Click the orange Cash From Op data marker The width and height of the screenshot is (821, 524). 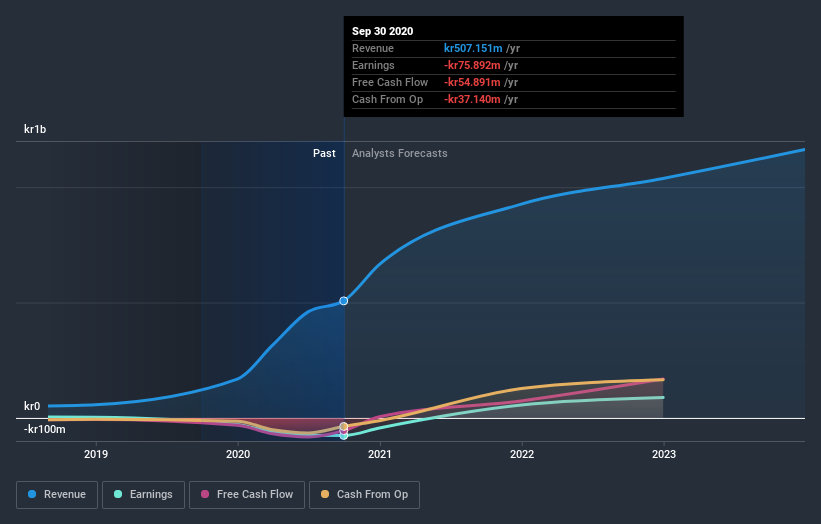(343, 427)
